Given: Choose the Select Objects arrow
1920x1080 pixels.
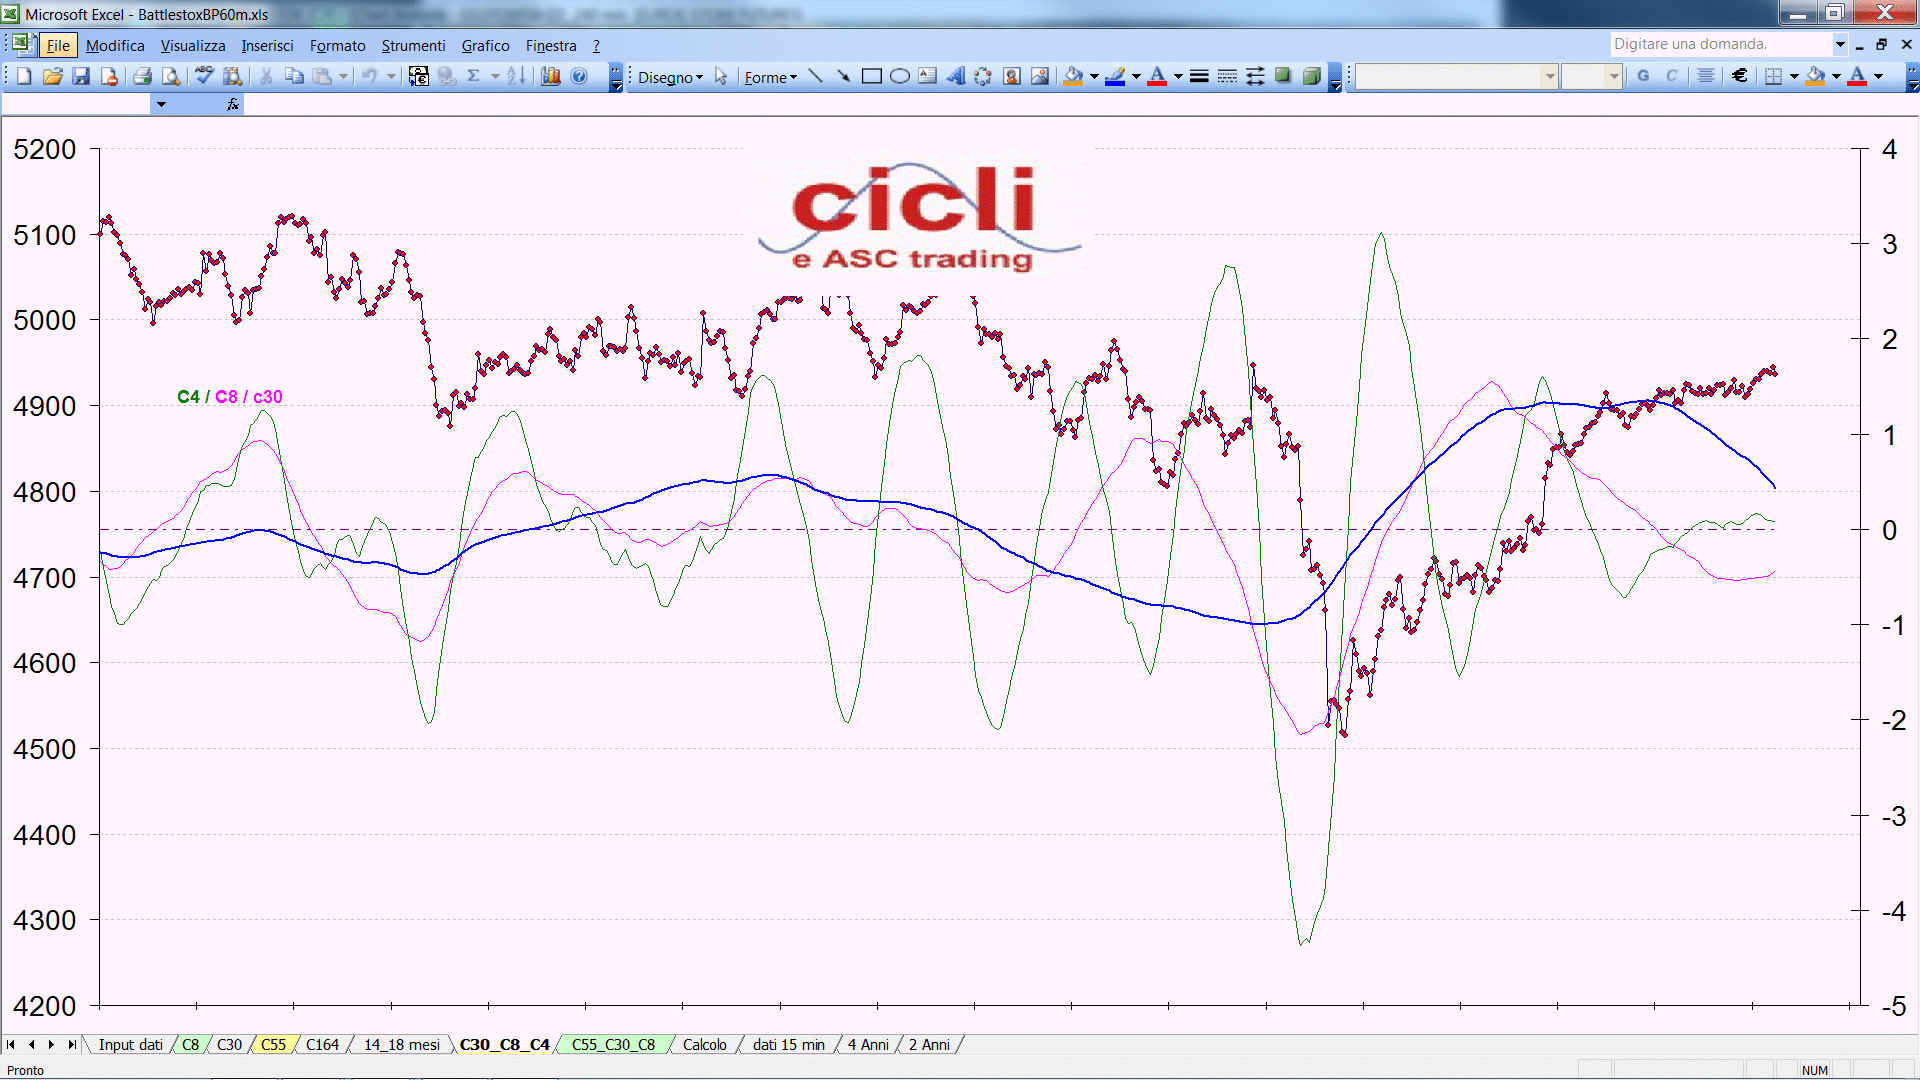Looking at the screenshot, I should coord(721,76).
